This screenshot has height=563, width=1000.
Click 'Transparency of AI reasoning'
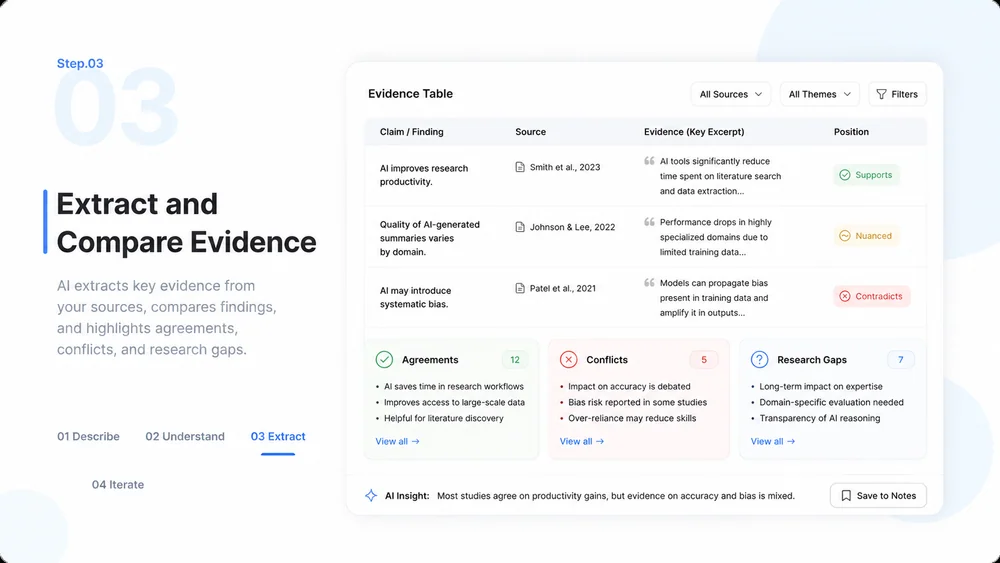[820, 418]
